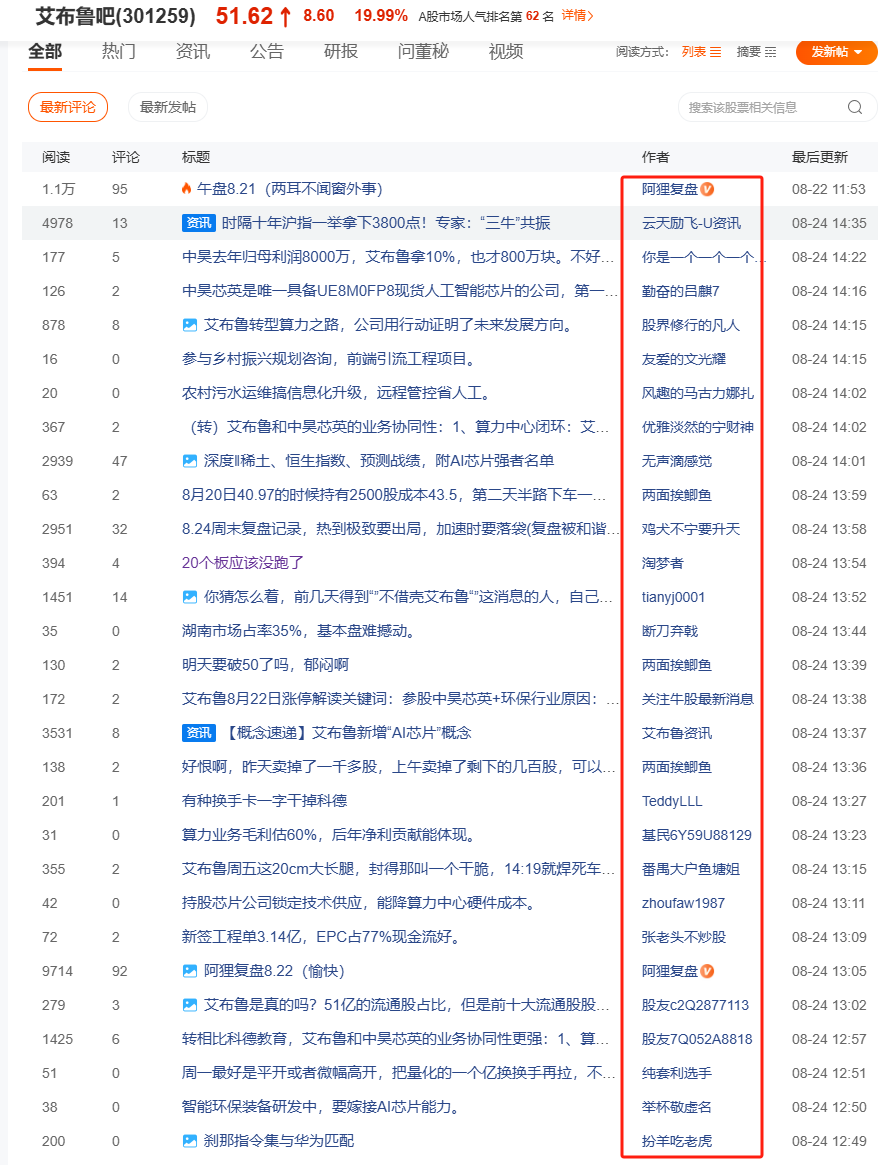878x1165 pixels.
Task: Click timestamp 08-24 14:35
Action: click(x=829, y=223)
